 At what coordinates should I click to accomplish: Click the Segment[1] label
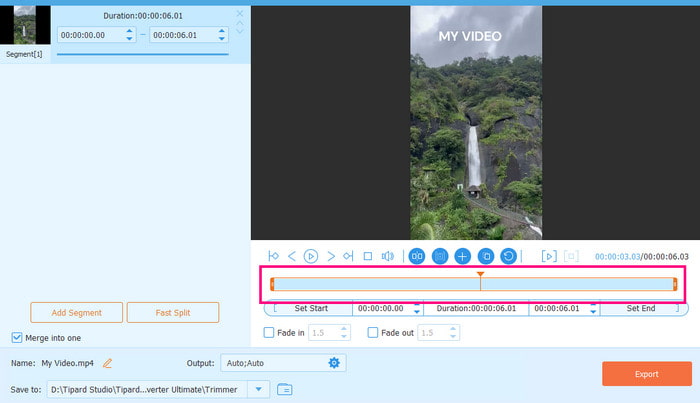24,54
